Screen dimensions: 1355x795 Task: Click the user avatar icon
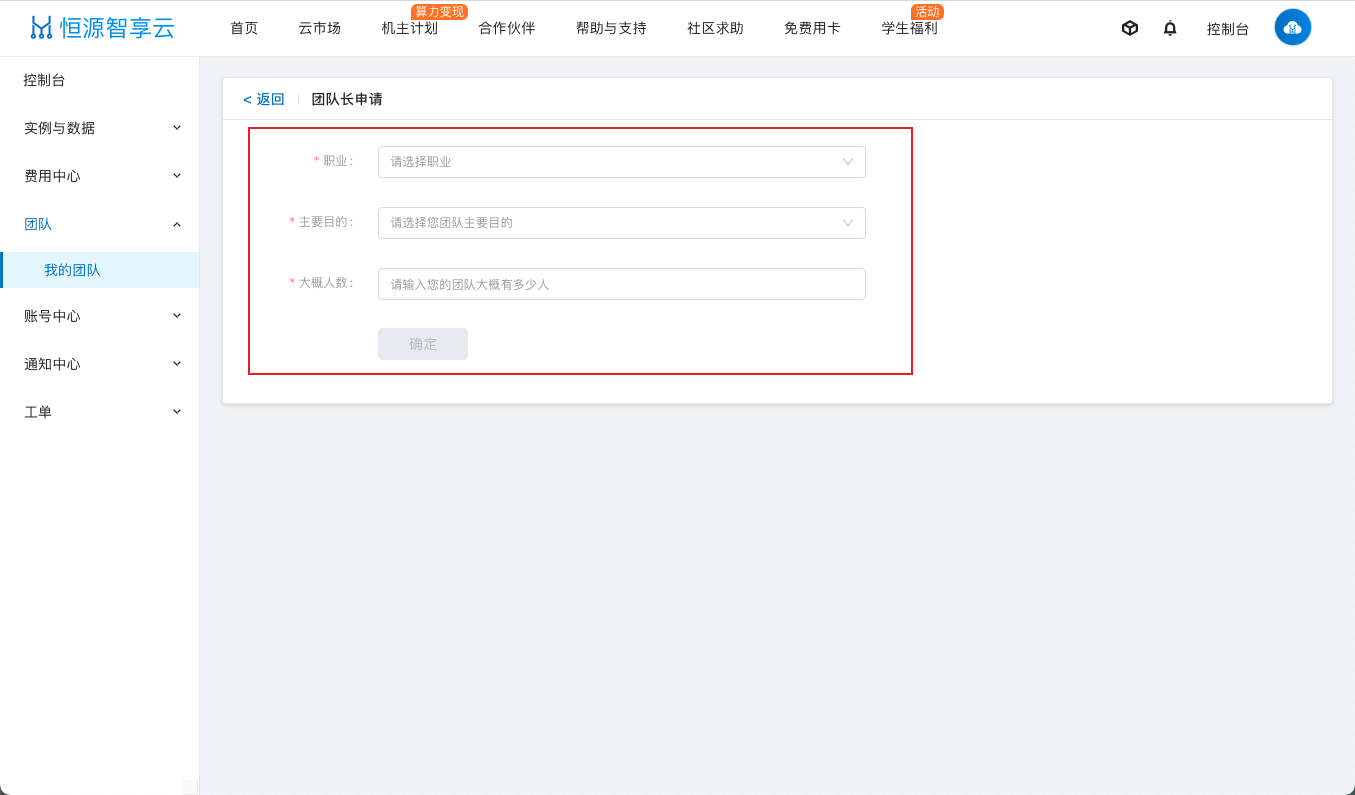tap(1292, 27)
